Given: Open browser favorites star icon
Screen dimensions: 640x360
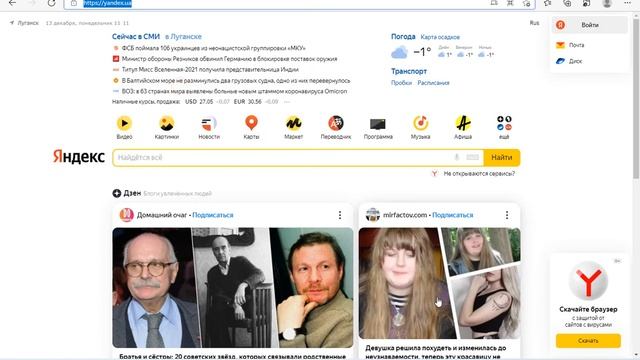Looking at the screenshot, I should [x=547, y=3].
